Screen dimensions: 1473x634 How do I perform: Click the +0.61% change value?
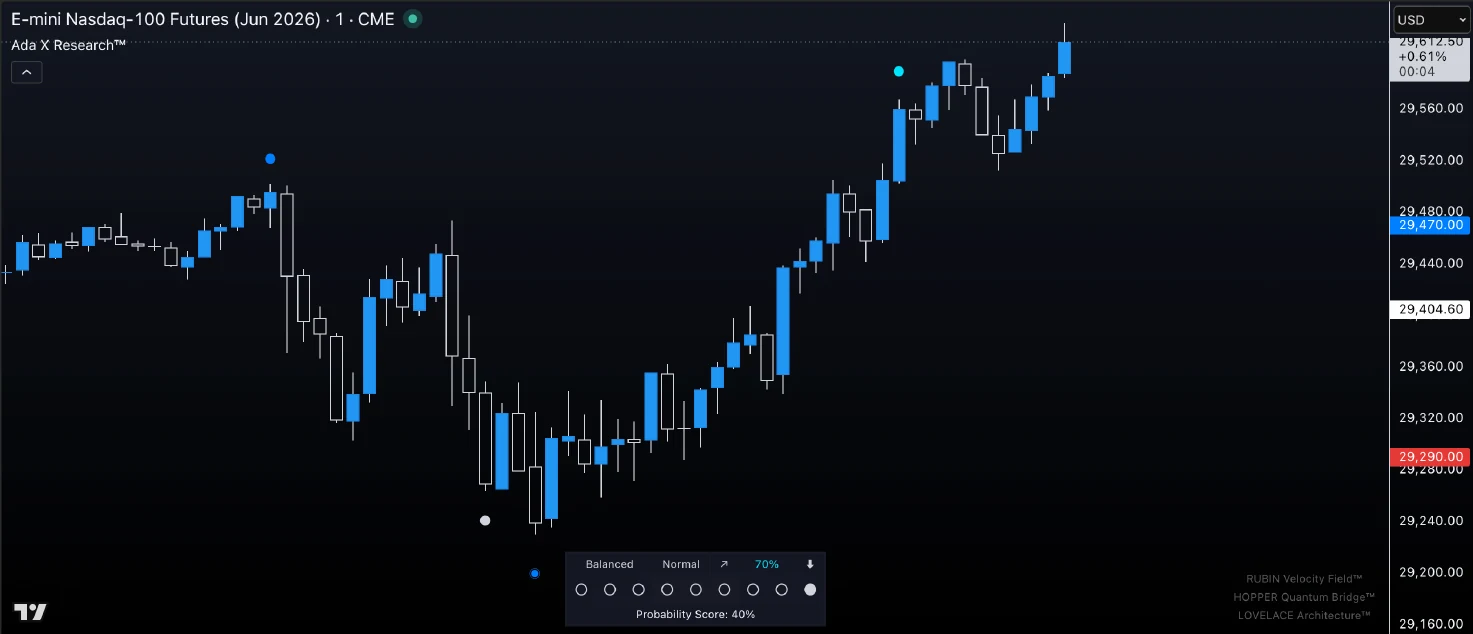(x=1423, y=57)
